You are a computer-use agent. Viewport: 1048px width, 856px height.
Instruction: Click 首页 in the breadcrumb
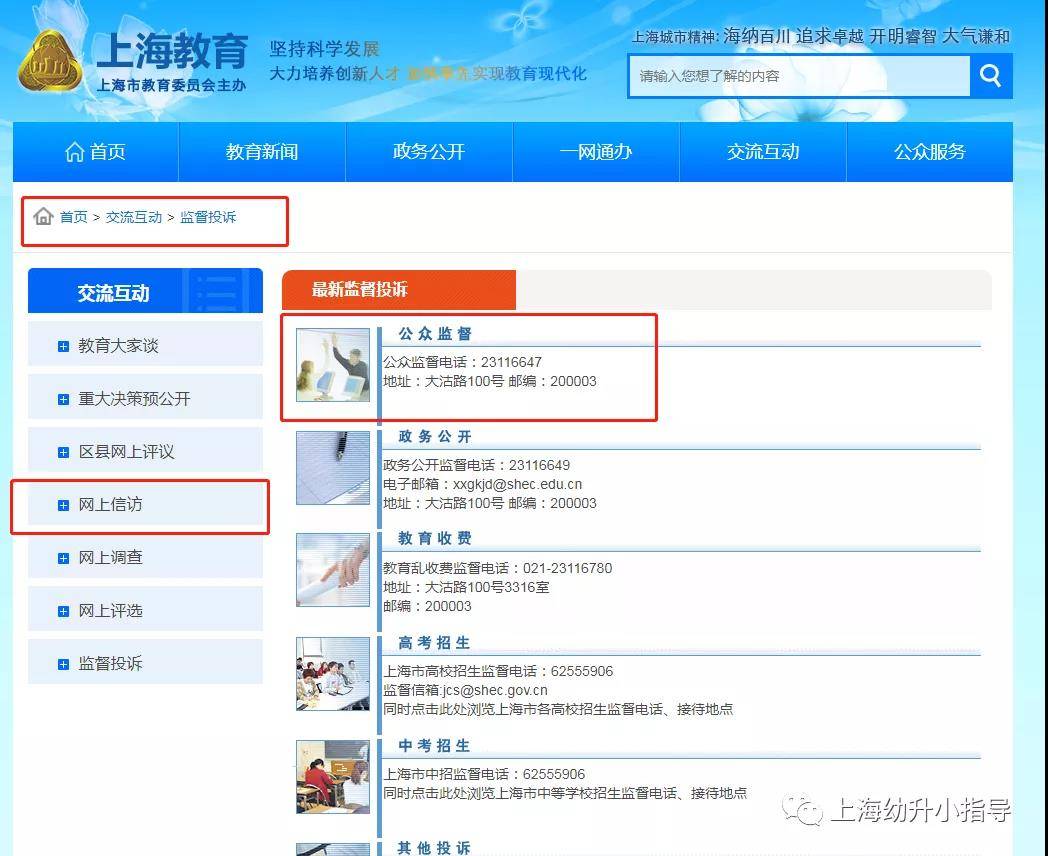(x=74, y=217)
